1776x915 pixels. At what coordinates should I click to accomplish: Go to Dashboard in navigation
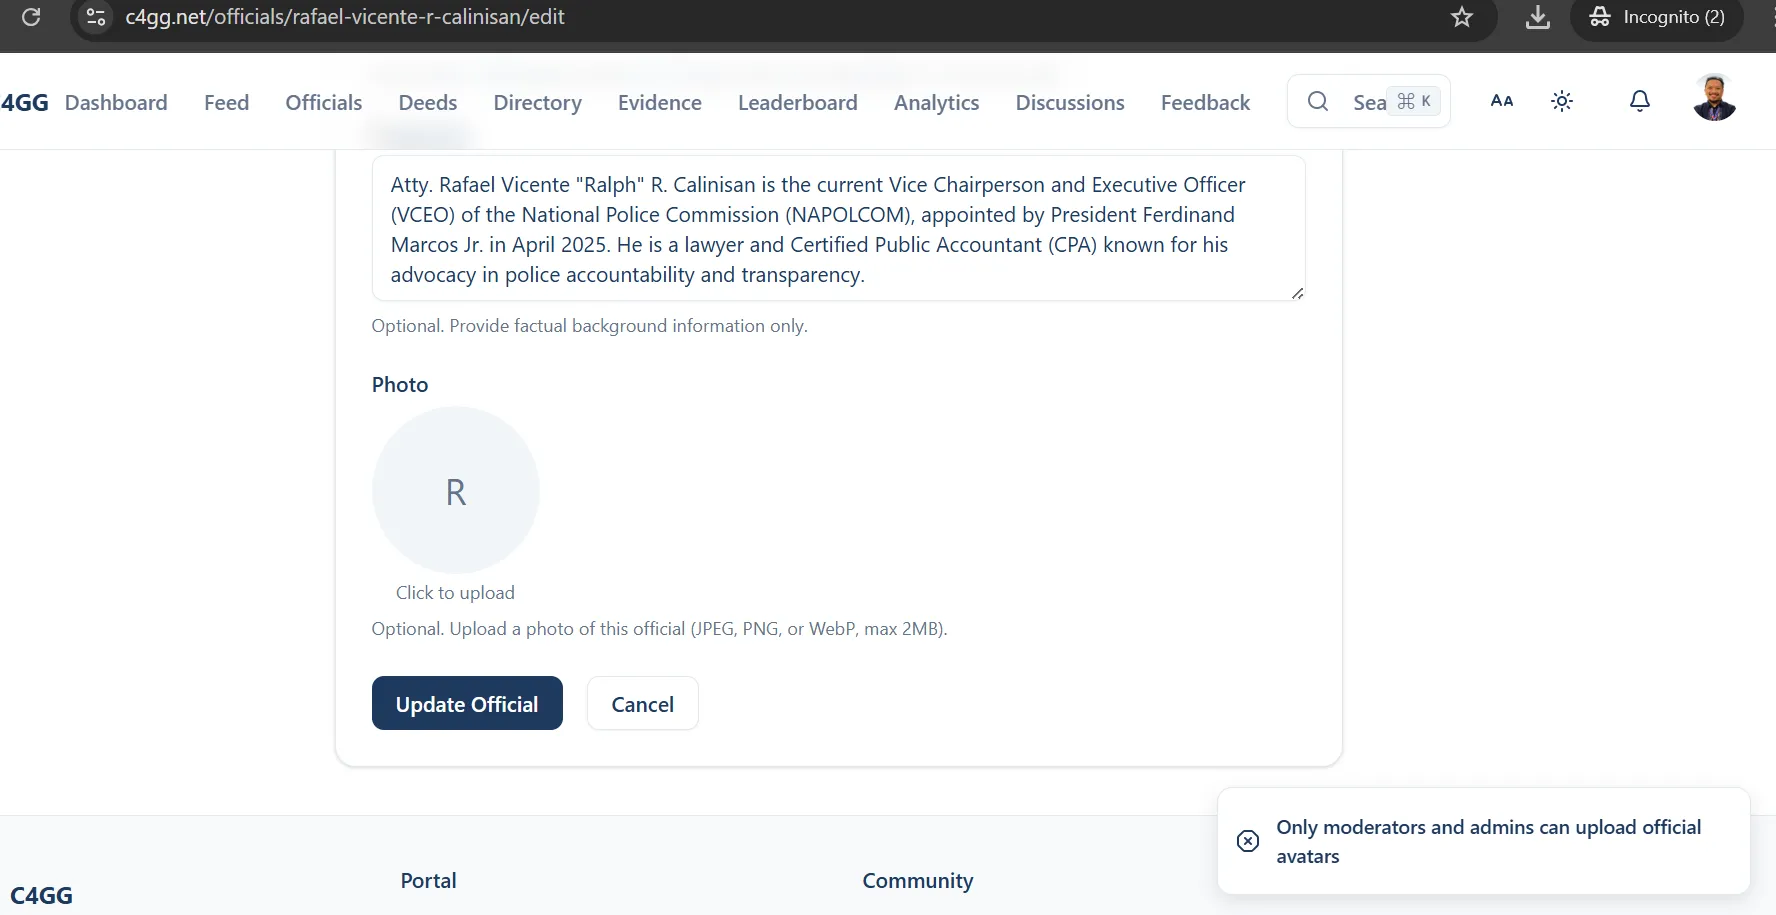pyautogui.click(x=116, y=103)
